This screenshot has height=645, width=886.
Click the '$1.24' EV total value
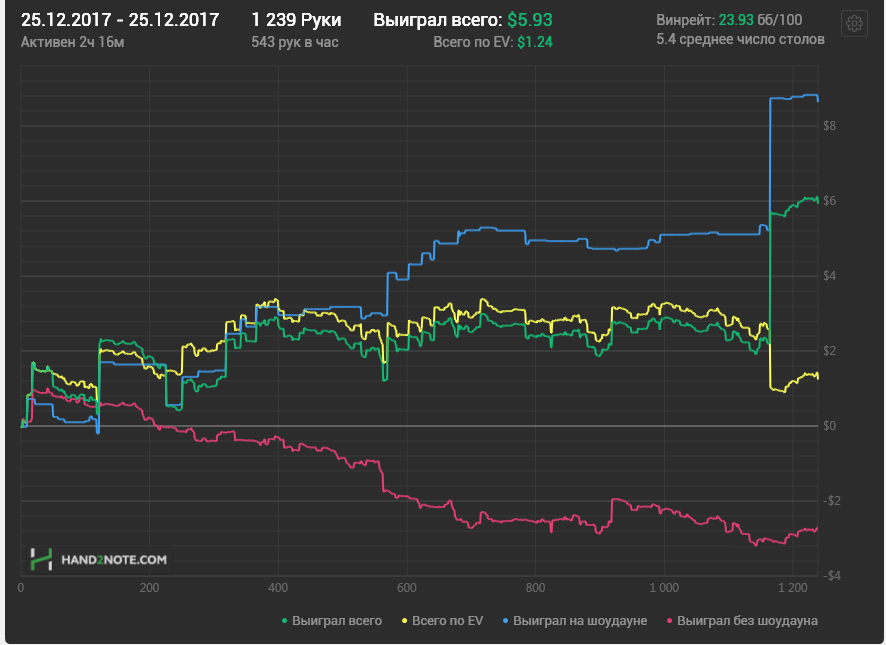coord(535,42)
